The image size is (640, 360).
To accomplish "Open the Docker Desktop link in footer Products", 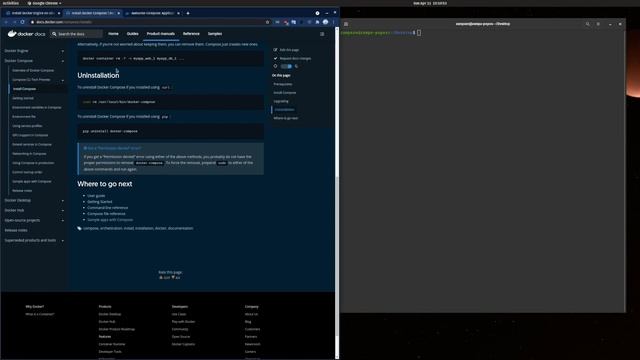I will pyautogui.click(x=110, y=314).
